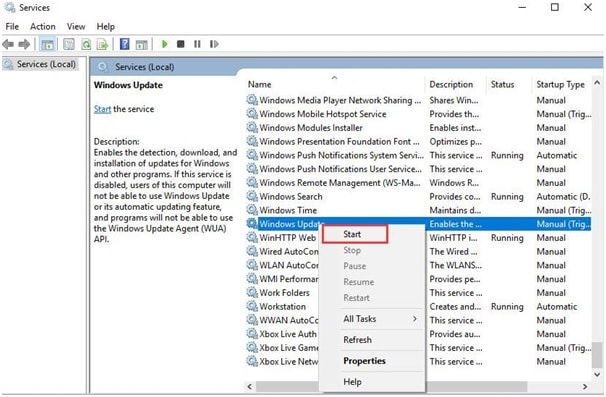Viewport: 606px width, 397px height.
Task: Click the green Start Service toolbar icon
Action: (x=165, y=44)
